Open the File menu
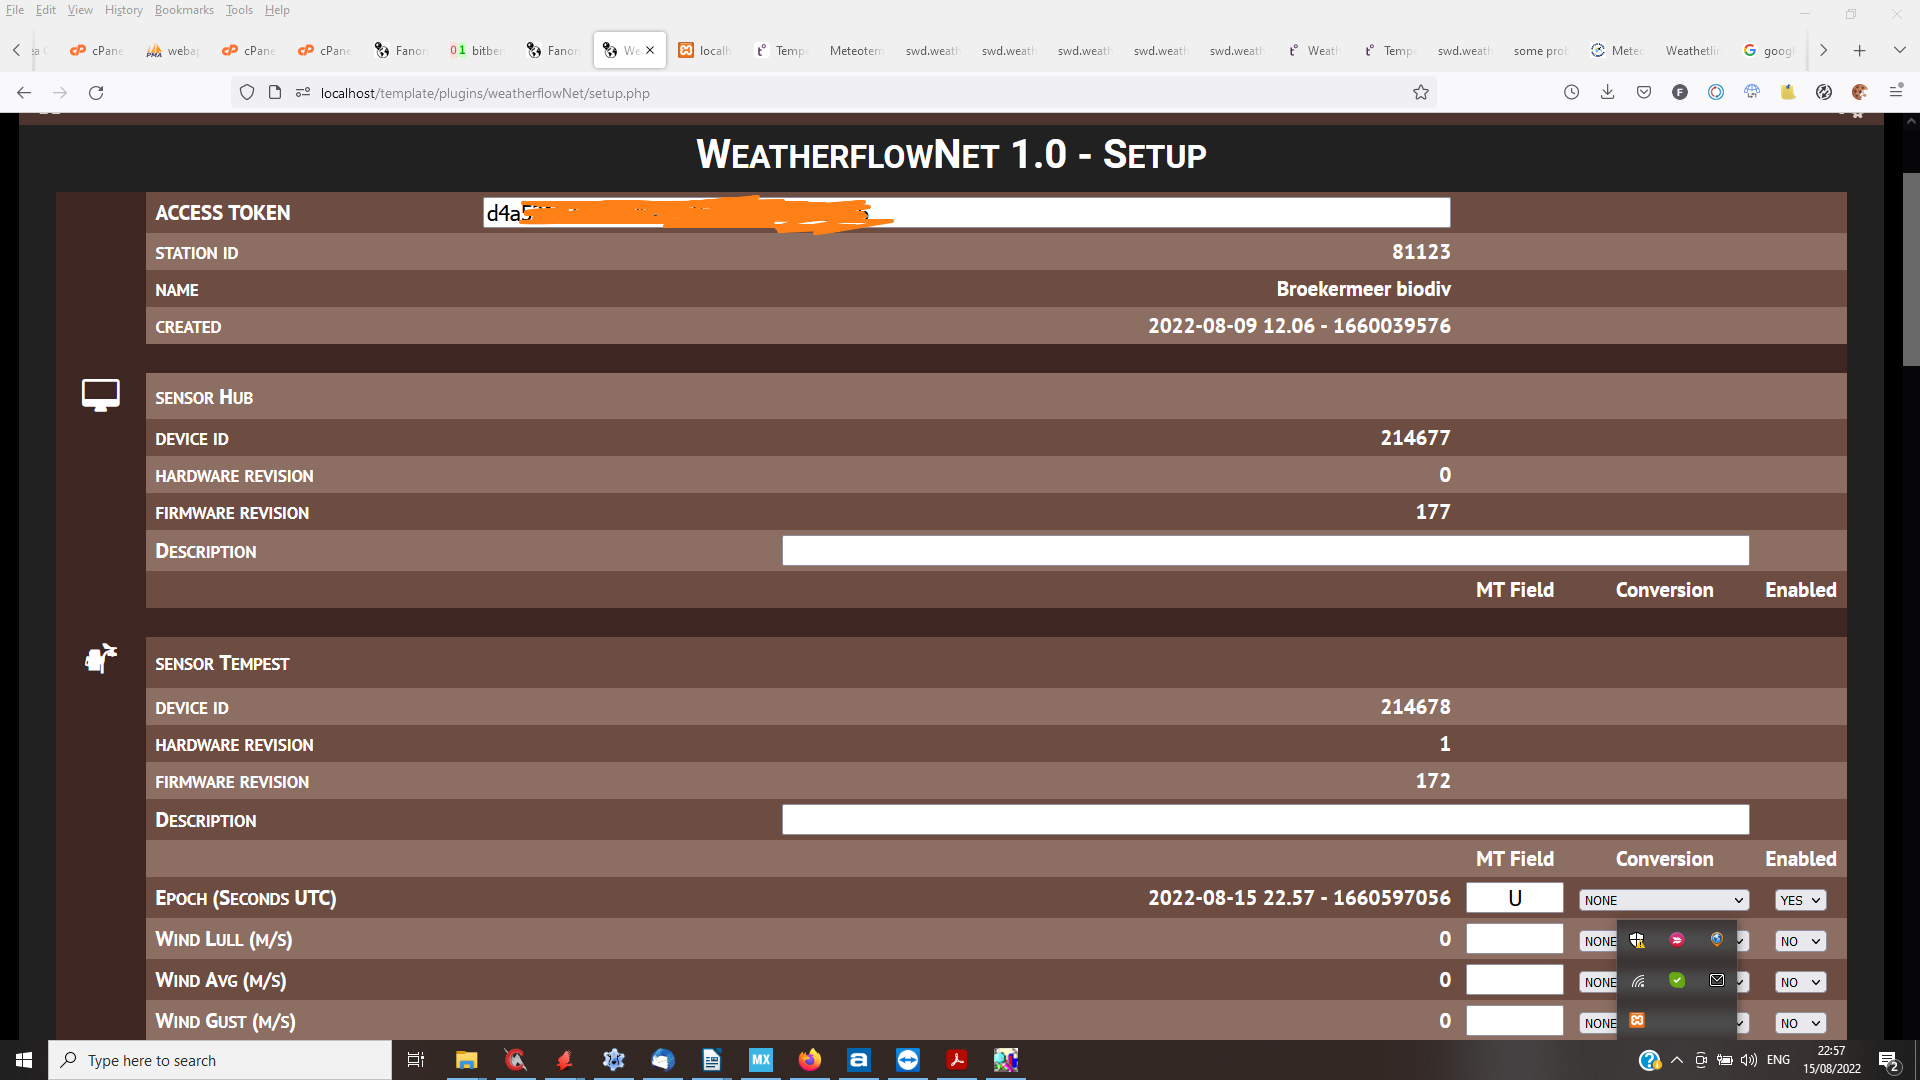The width and height of the screenshot is (1920, 1080). click(15, 10)
